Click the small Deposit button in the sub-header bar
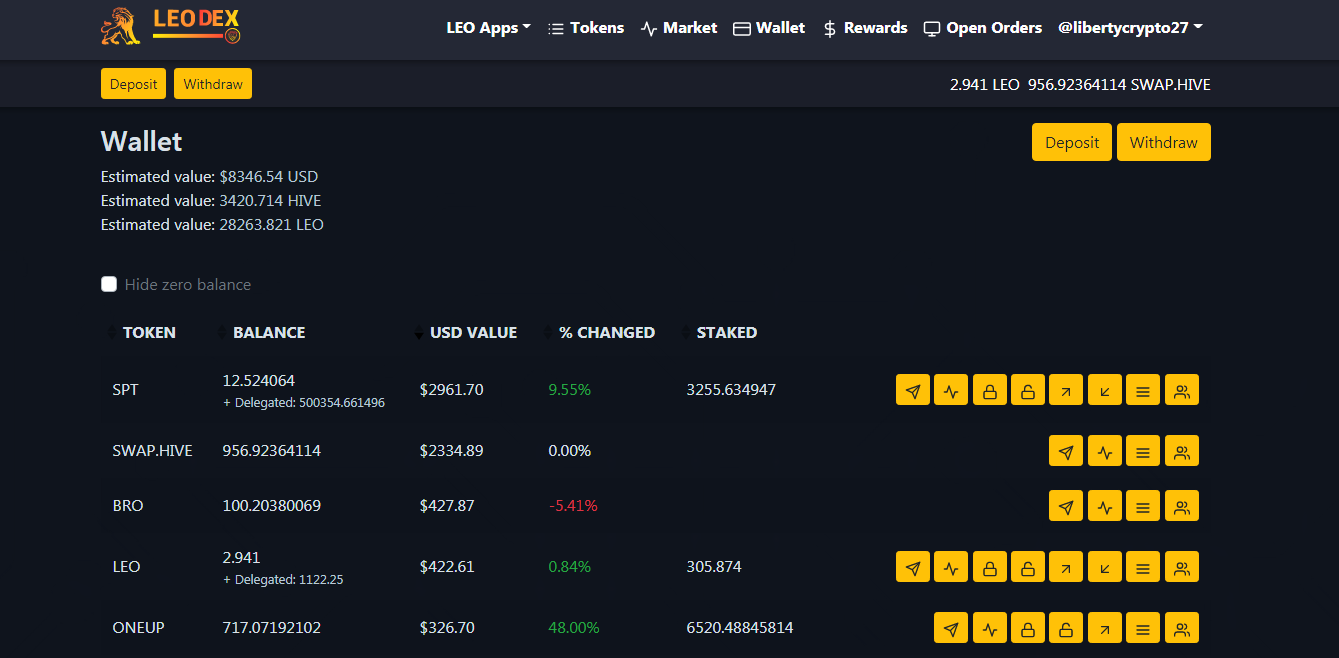Screen dimensions: 1339x658 click(134, 84)
